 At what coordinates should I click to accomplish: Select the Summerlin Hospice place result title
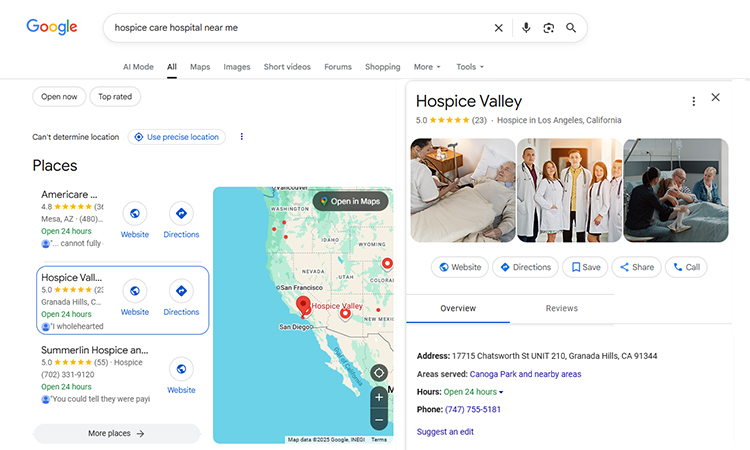(x=95, y=350)
